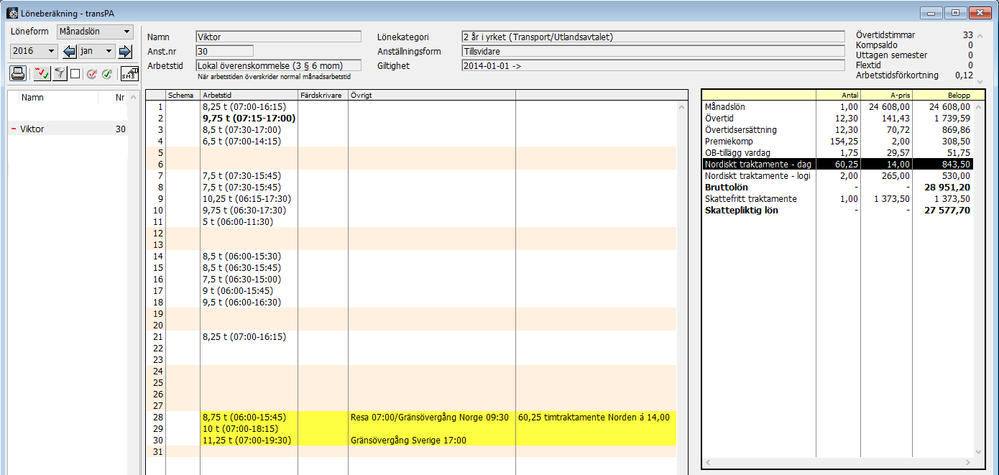Open the year dropdown showing 2016
Image resolution: width=999 pixels, height=475 pixels.
click(x=33, y=52)
